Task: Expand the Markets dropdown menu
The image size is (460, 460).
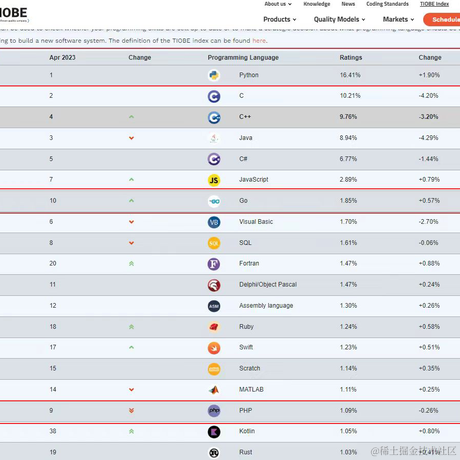Action: [x=398, y=19]
